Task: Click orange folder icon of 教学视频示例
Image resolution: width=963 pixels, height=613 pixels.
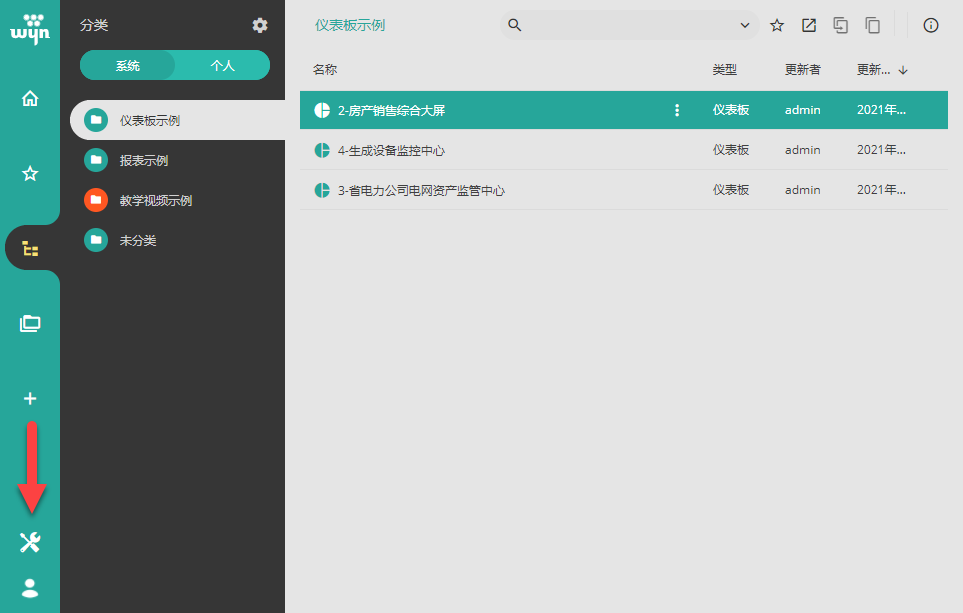Action: click(96, 200)
